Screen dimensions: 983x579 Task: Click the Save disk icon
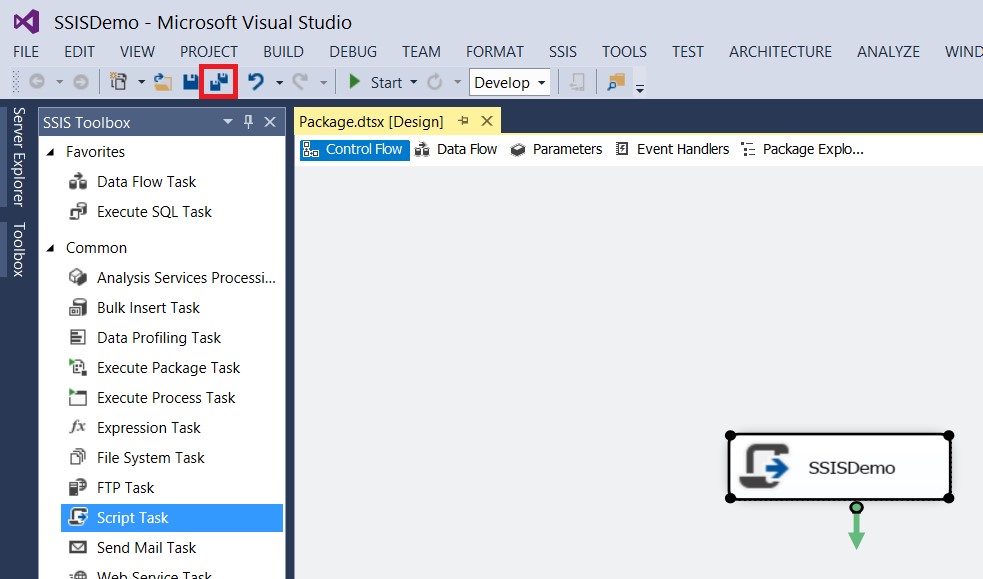(191, 82)
